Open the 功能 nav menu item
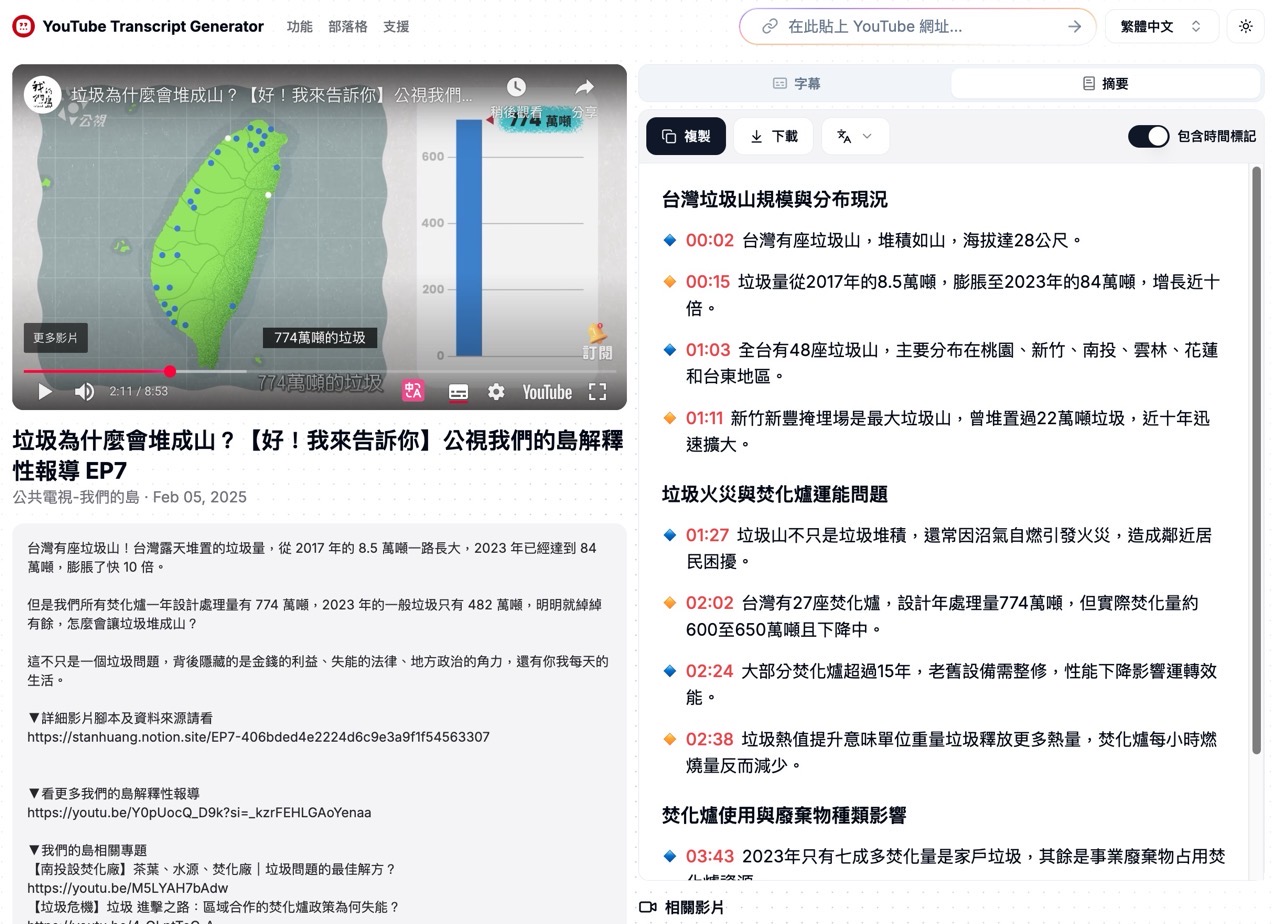This screenshot has width=1280, height=924. pos(299,27)
